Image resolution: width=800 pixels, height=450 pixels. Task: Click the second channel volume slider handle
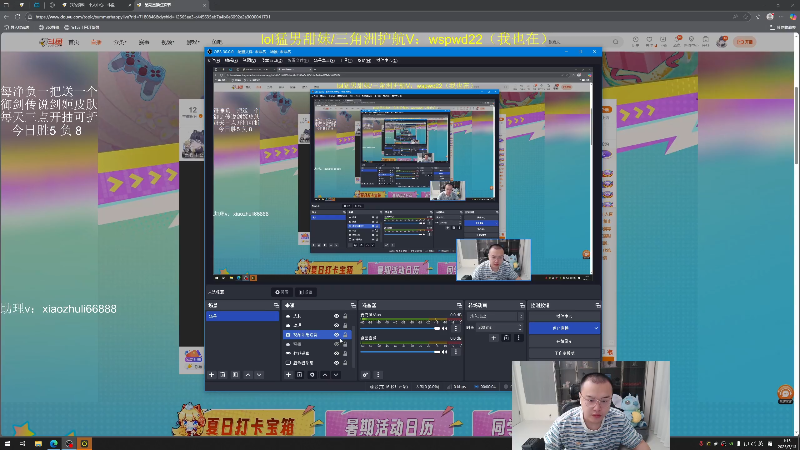(437, 352)
